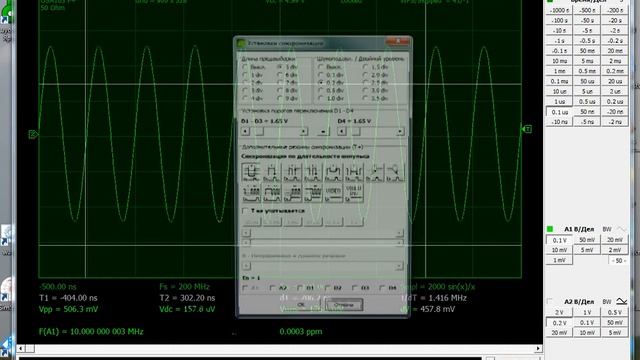The width and height of the screenshot is (640, 360).
Task: Select the VIDEO line sync mode icon
Action: pyautogui.click(x=353, y=193)
